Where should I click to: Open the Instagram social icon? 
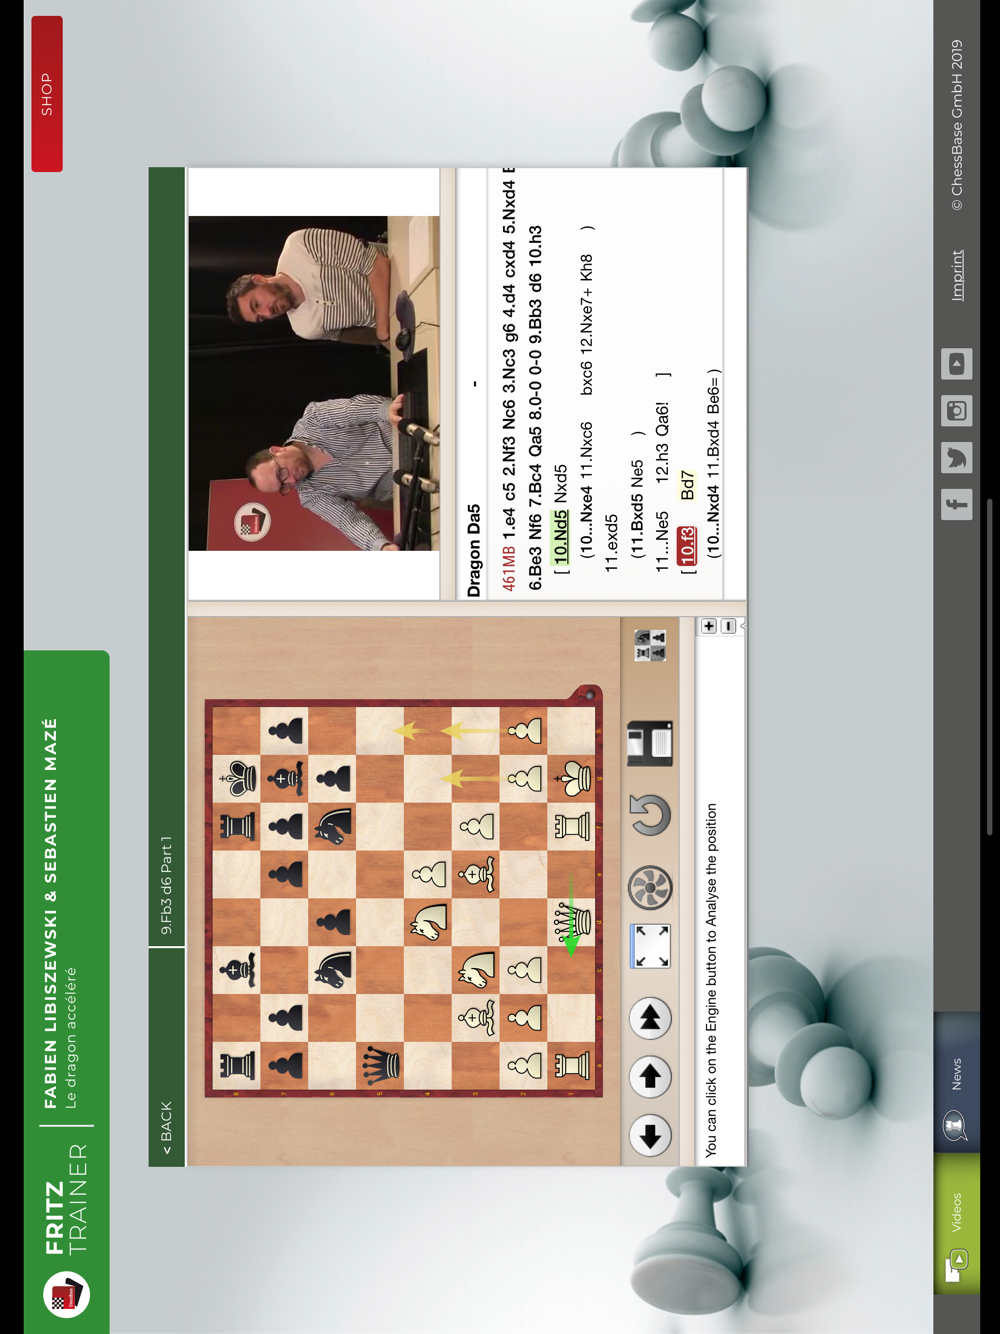click(x=957, y=410)
